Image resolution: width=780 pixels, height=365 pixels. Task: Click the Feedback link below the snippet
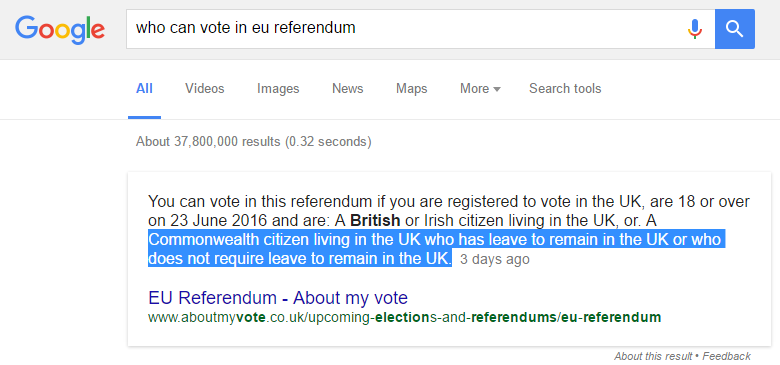point(726,356)
